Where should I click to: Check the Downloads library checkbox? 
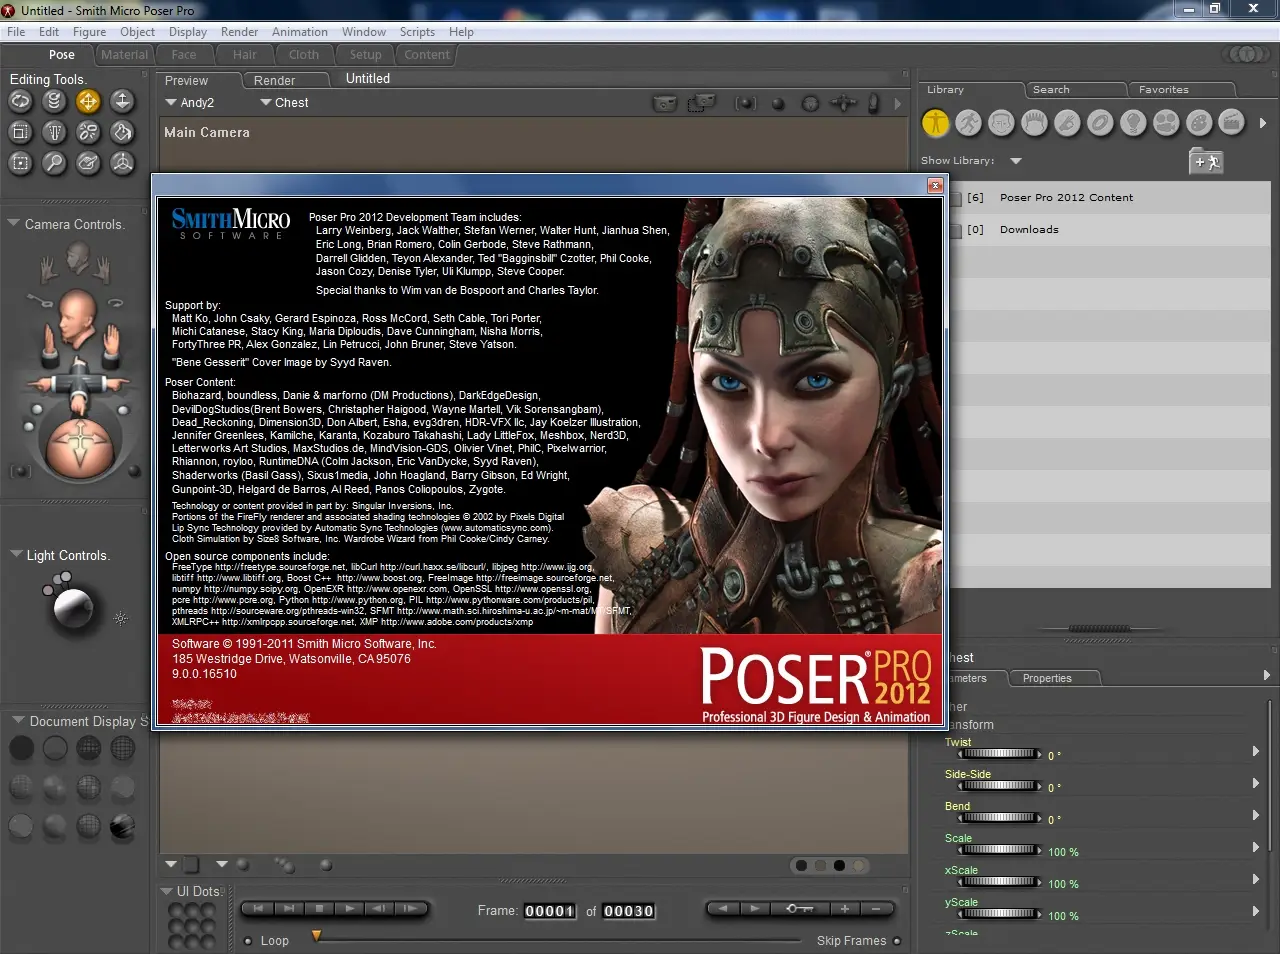click(x=957, y=230)
